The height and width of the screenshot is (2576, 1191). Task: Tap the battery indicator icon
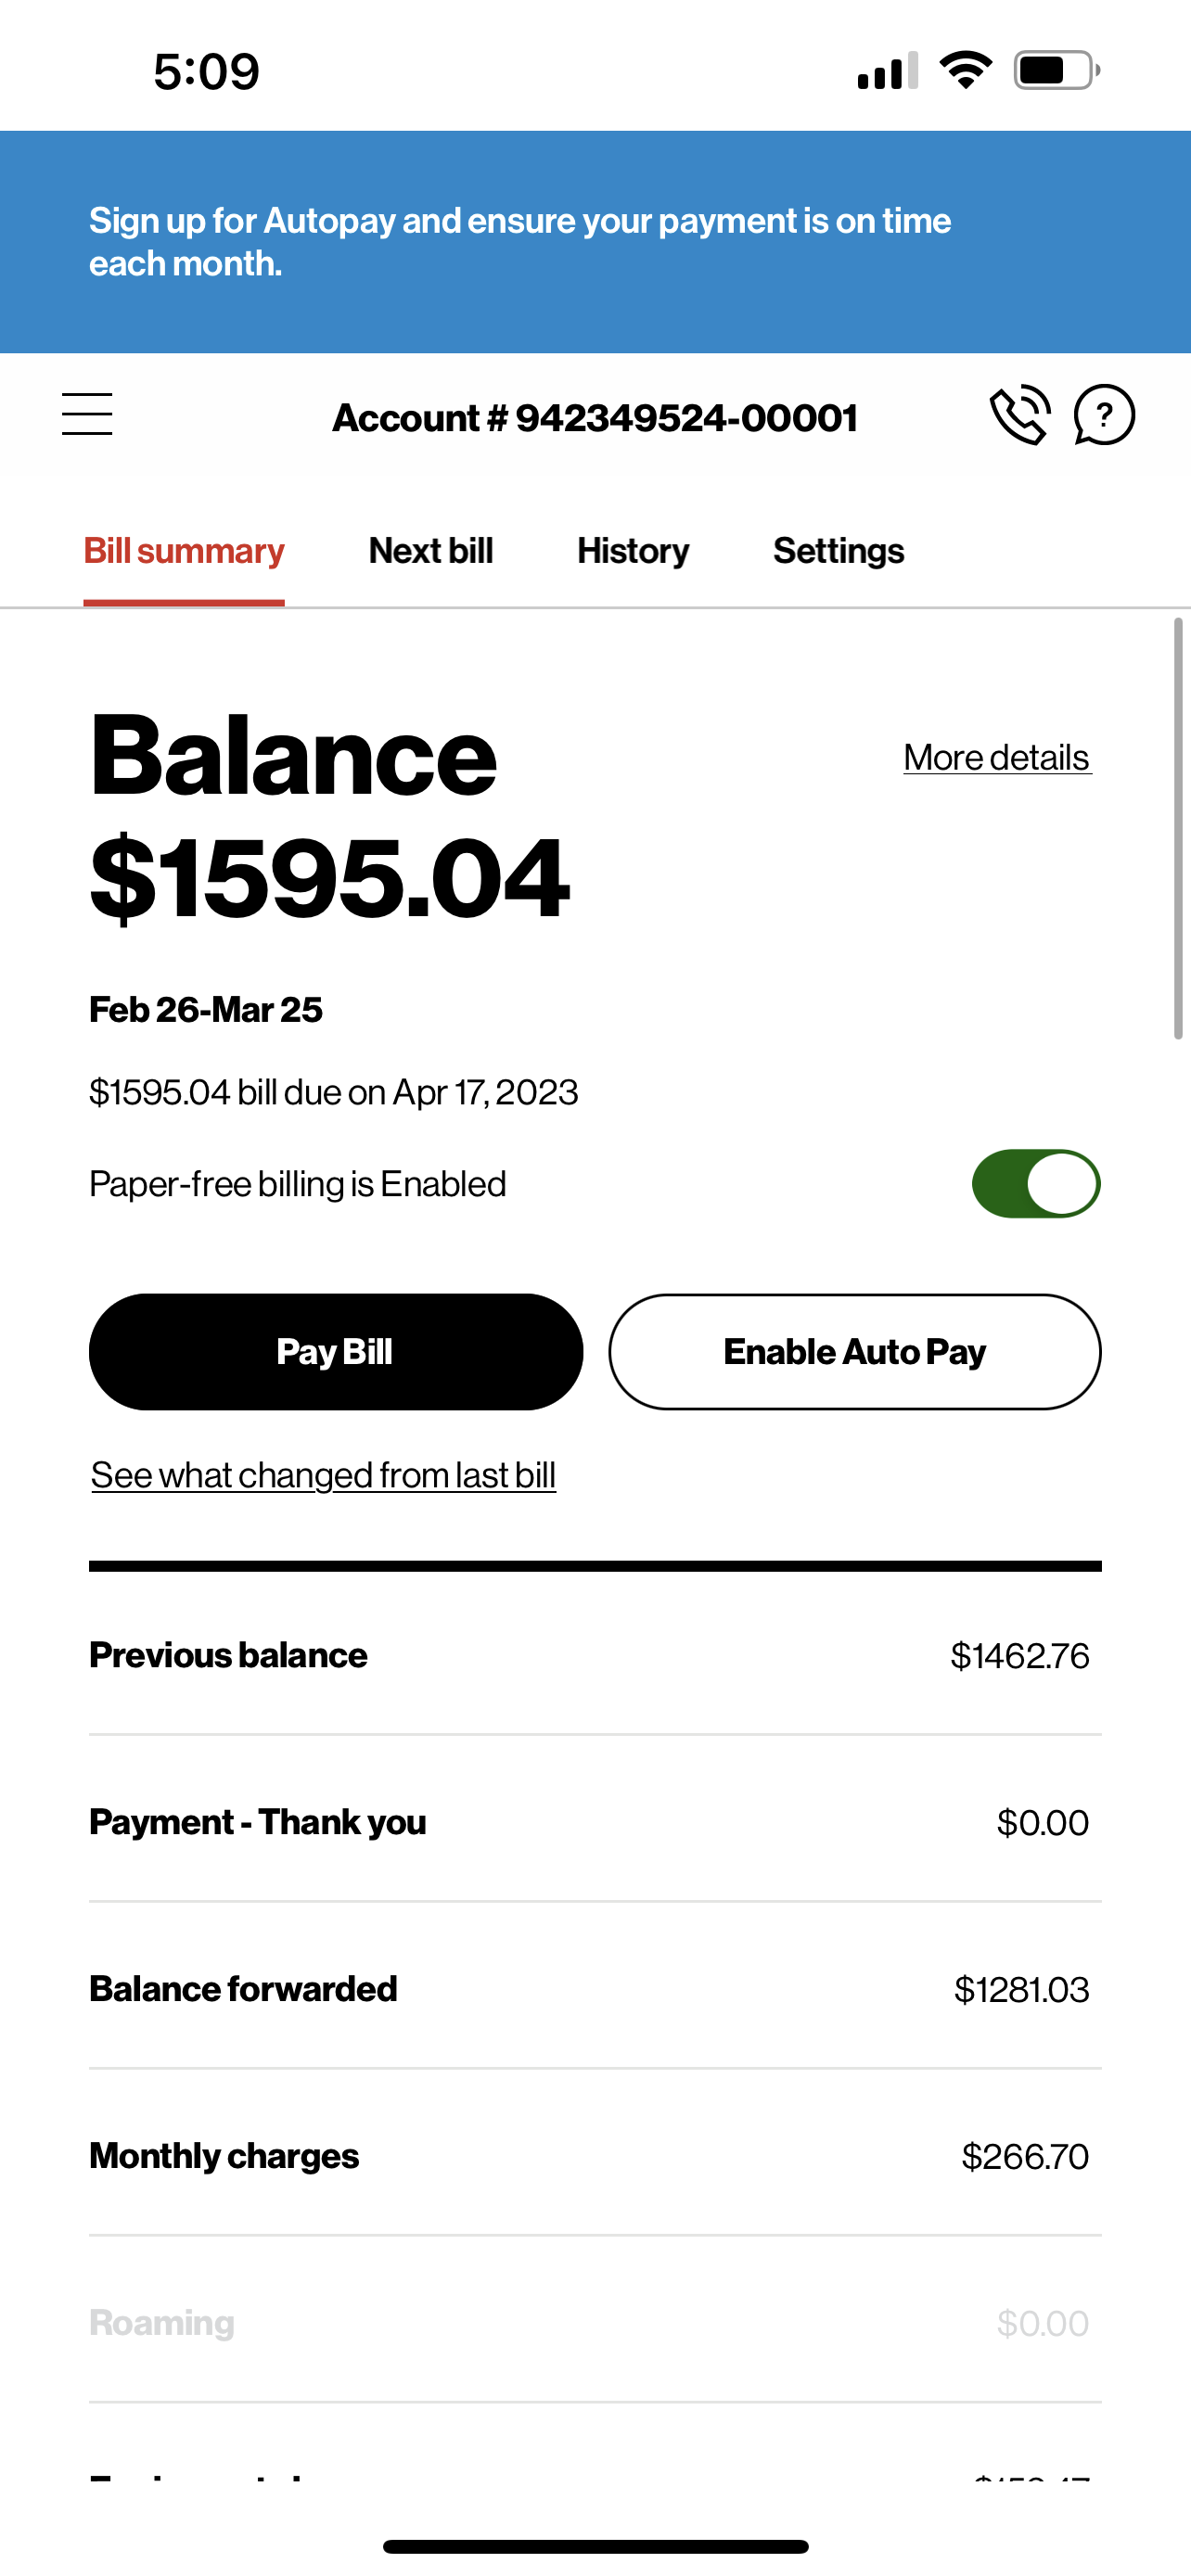coord(1056,70)
